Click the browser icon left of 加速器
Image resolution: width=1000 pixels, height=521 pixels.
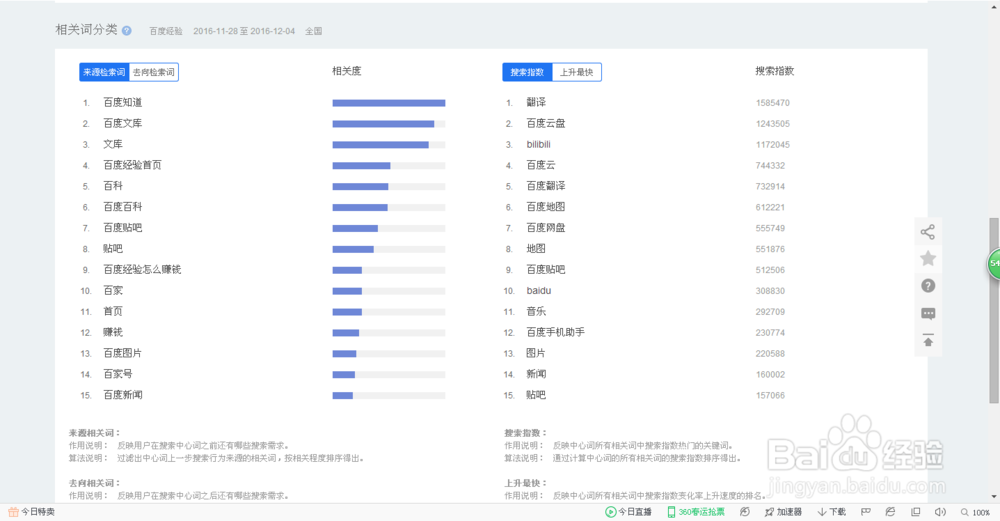744,511
